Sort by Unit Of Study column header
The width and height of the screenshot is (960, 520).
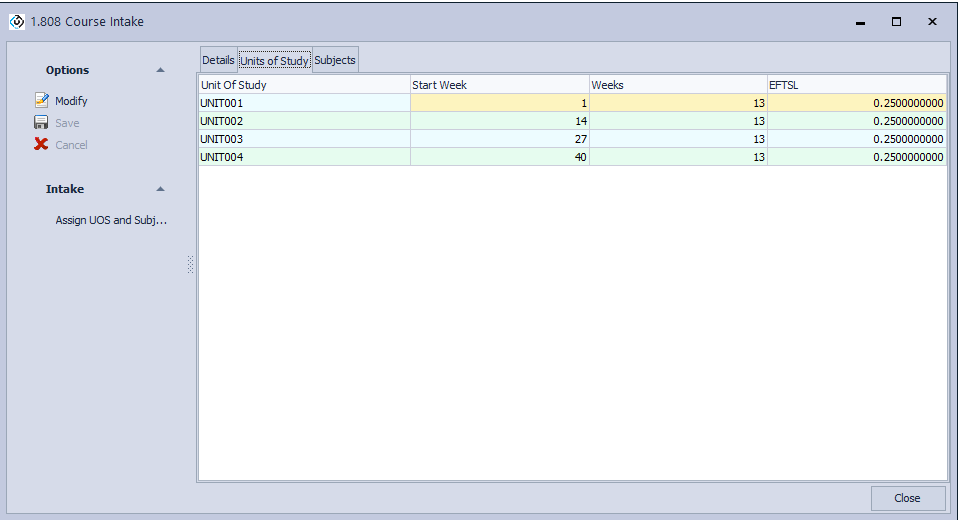304,85
